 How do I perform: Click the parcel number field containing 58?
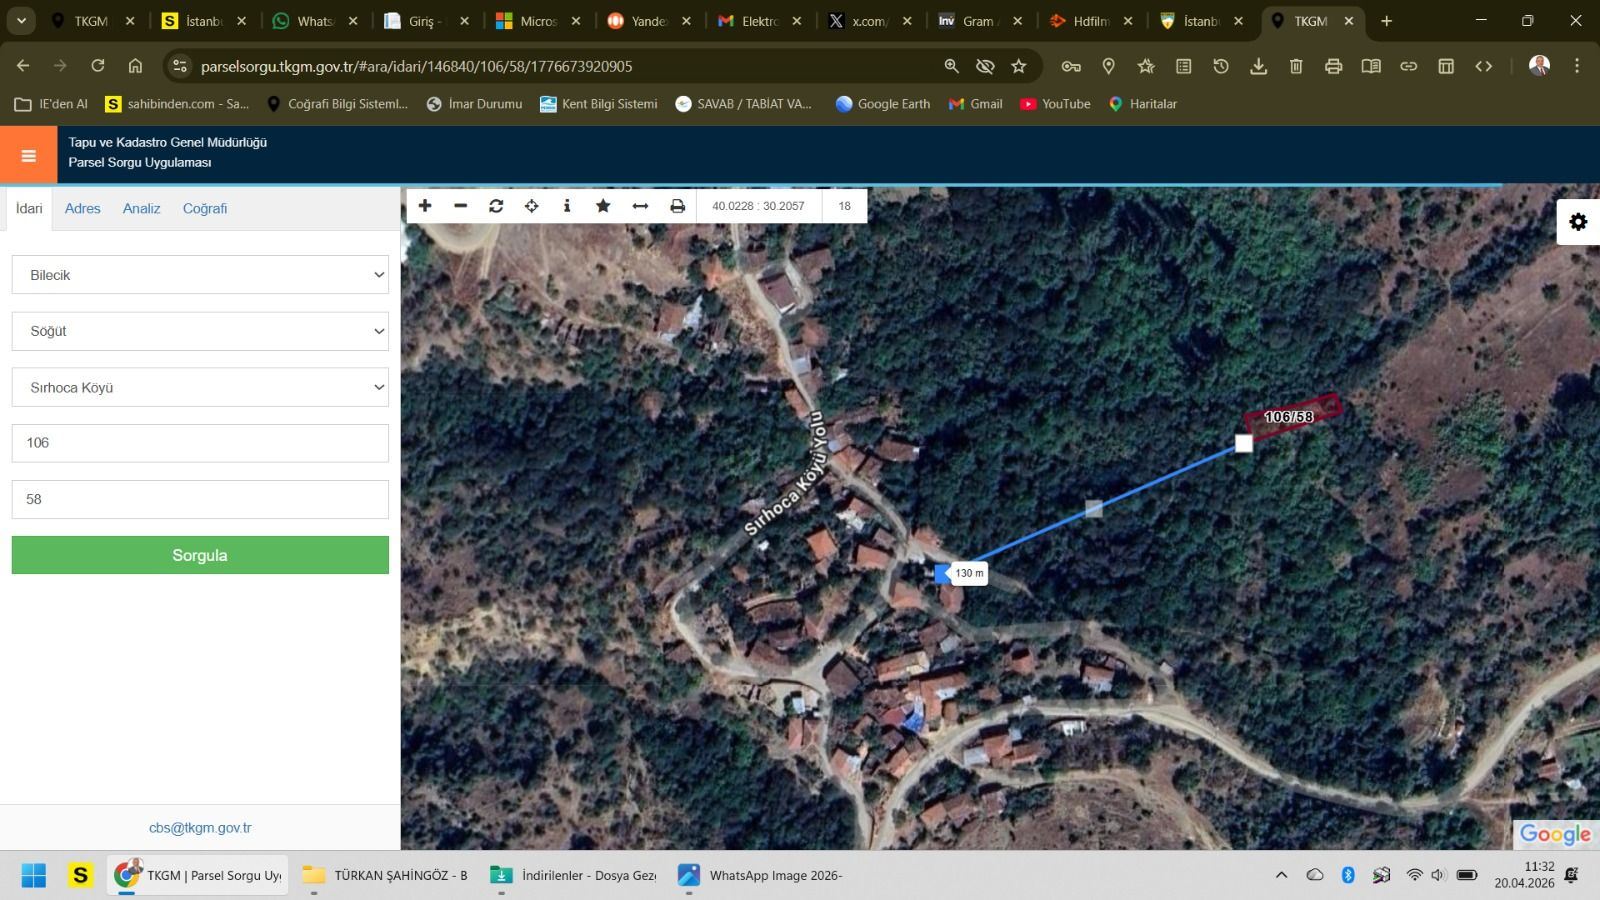[x=200, y=499]
